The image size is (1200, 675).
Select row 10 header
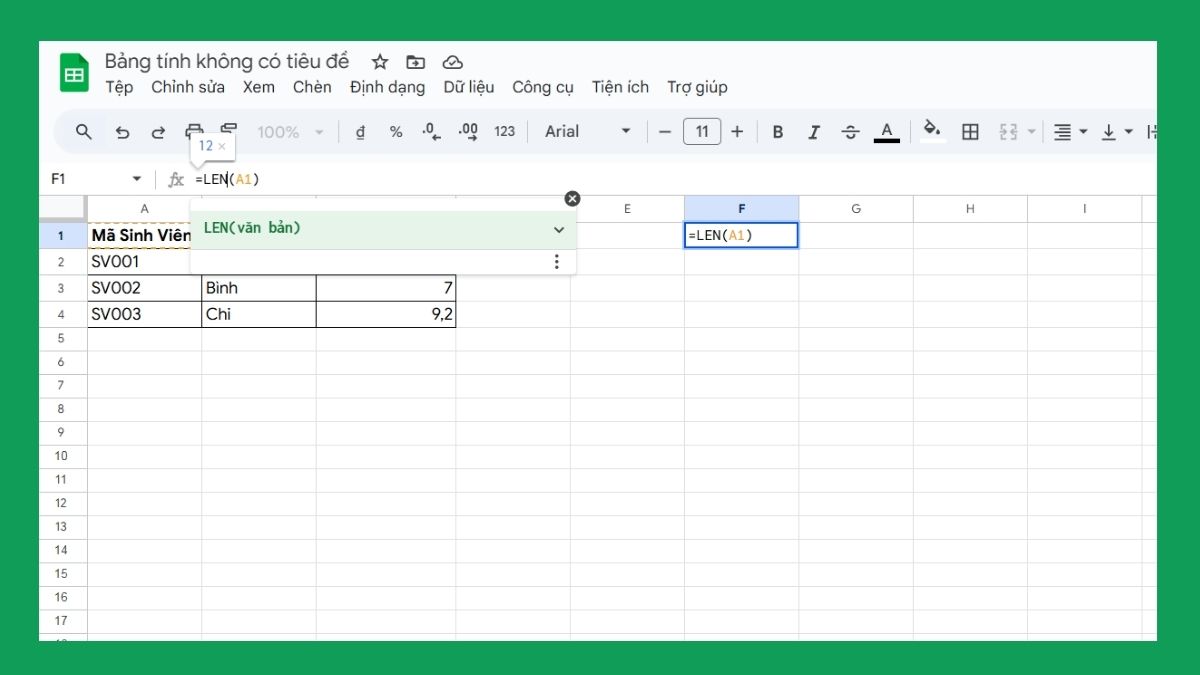[63, 456]
